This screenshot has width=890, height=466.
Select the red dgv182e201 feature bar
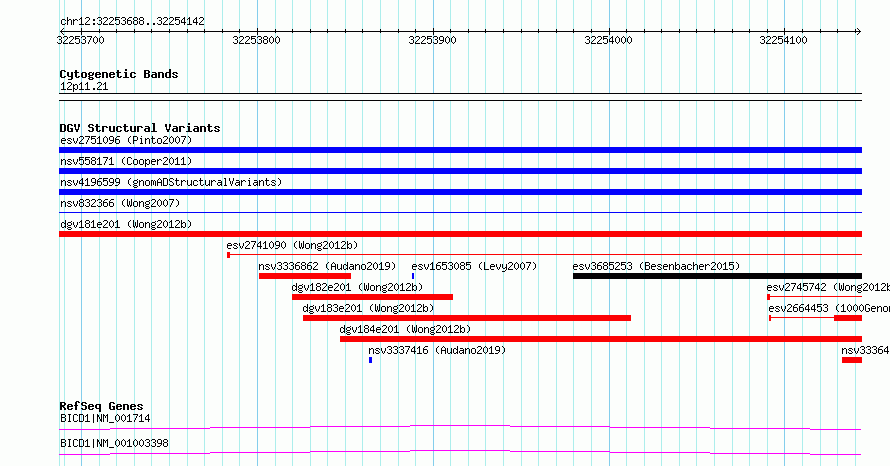click(372, 297)
